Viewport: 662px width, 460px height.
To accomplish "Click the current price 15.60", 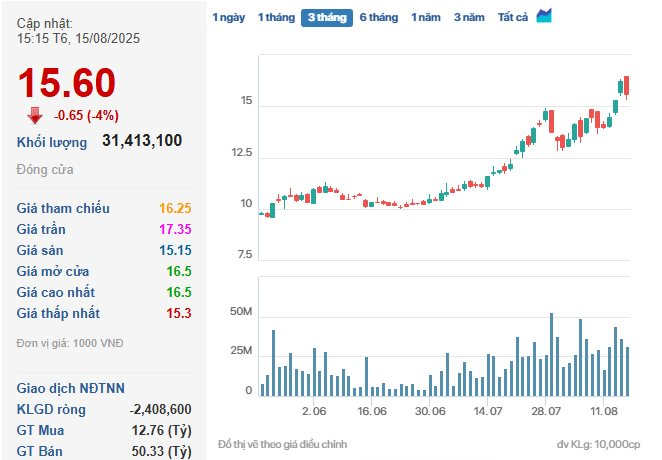I will click(x=66, y=84).
